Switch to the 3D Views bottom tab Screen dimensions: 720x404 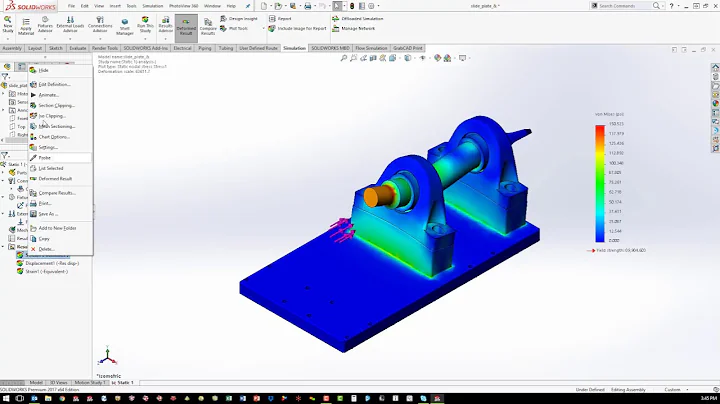pos(58,382)
